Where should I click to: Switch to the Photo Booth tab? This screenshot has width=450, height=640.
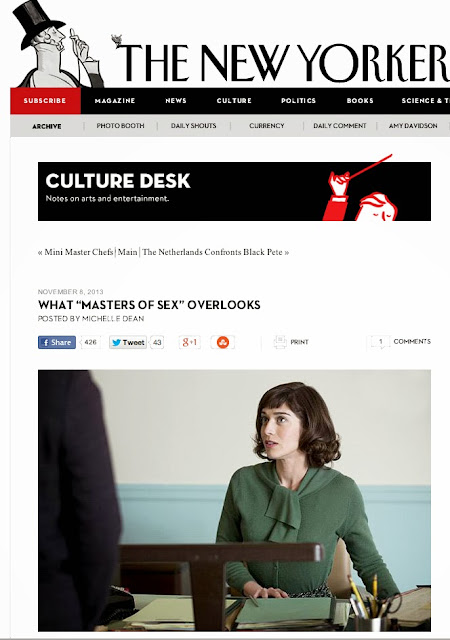pos(120,126)
